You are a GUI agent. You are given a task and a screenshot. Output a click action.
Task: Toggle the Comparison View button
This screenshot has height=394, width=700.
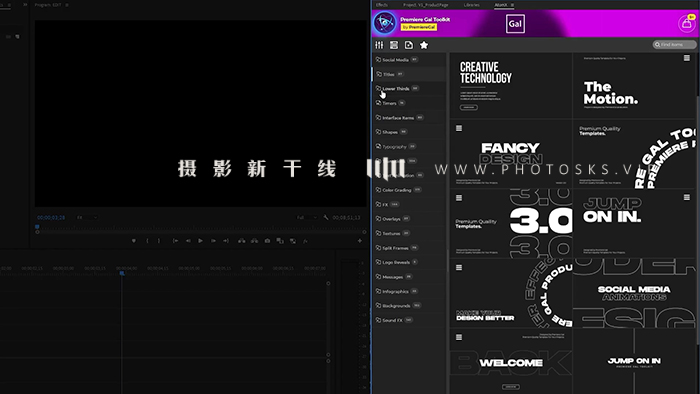point(292,241)
